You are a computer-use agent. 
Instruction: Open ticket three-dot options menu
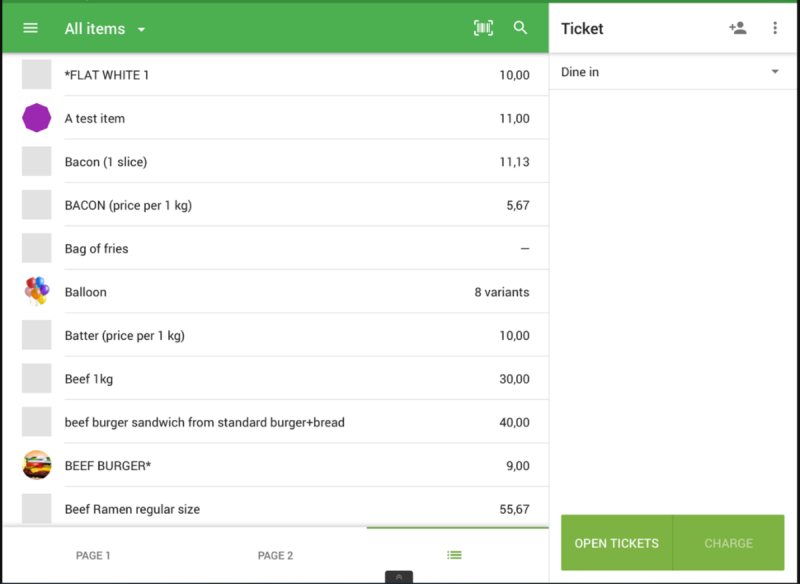(775, 28)
